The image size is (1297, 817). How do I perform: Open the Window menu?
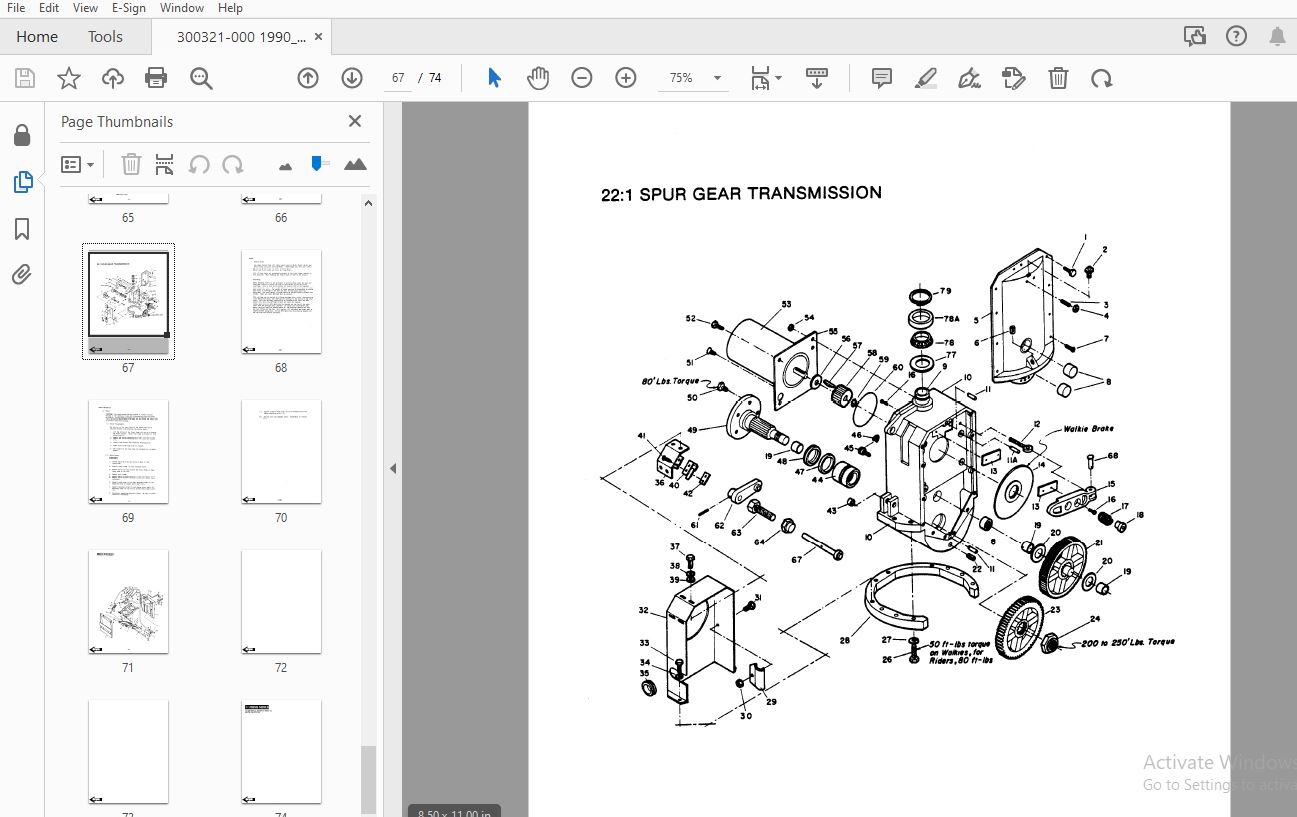tap(181, 8)
